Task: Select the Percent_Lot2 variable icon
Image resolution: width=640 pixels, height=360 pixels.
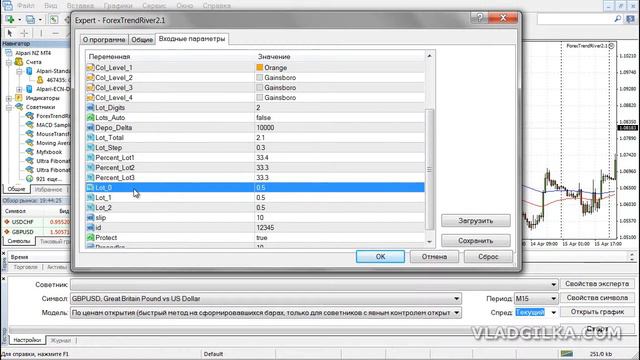Action: [x=91, y=167]
